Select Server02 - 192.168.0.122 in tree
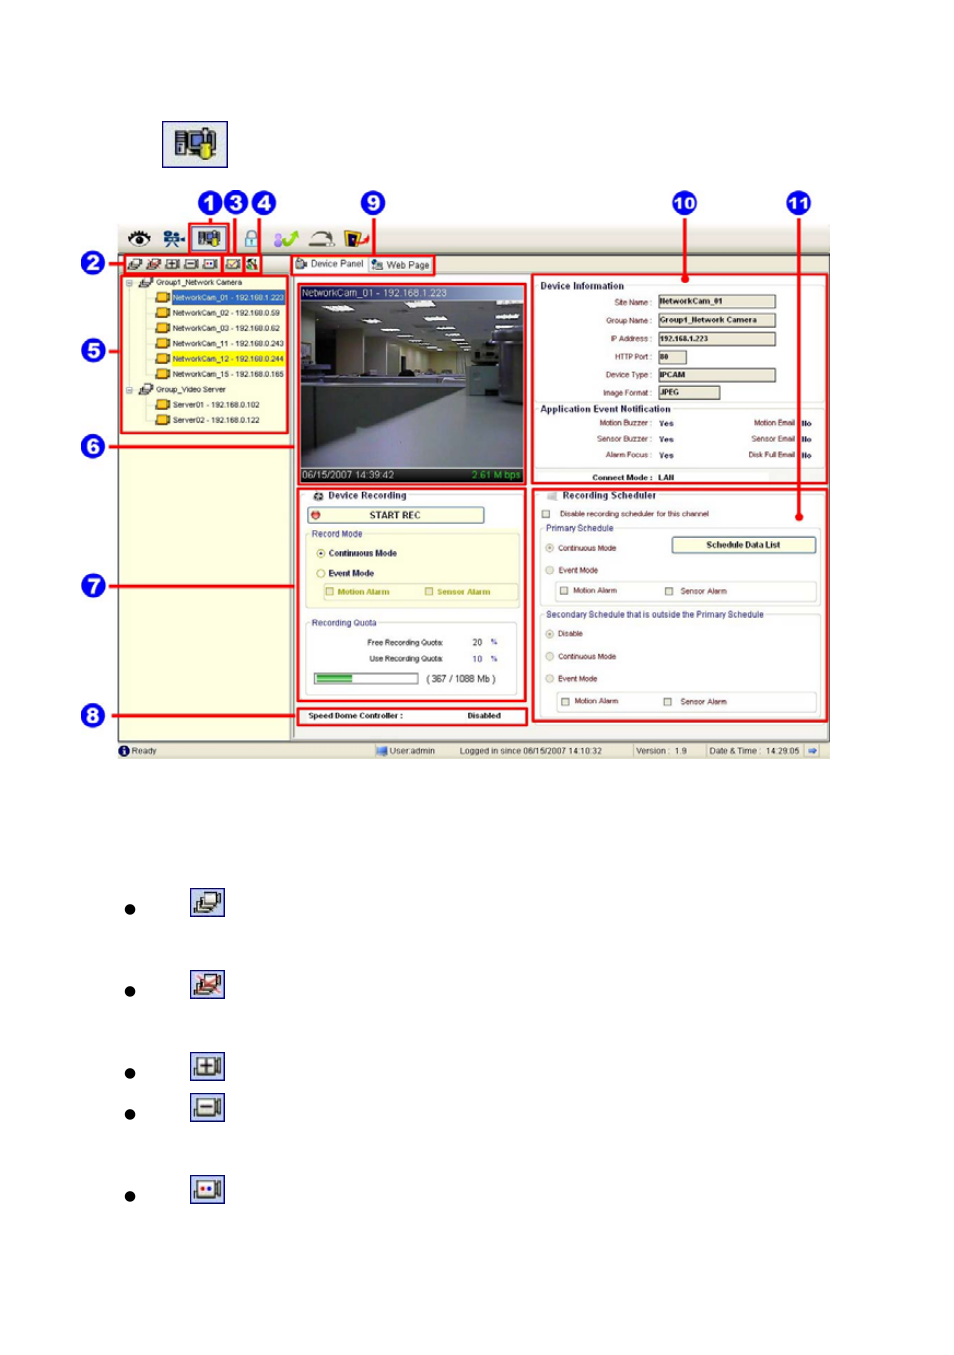This screenshot has width=954, height=1355. (x=216, y=420)
